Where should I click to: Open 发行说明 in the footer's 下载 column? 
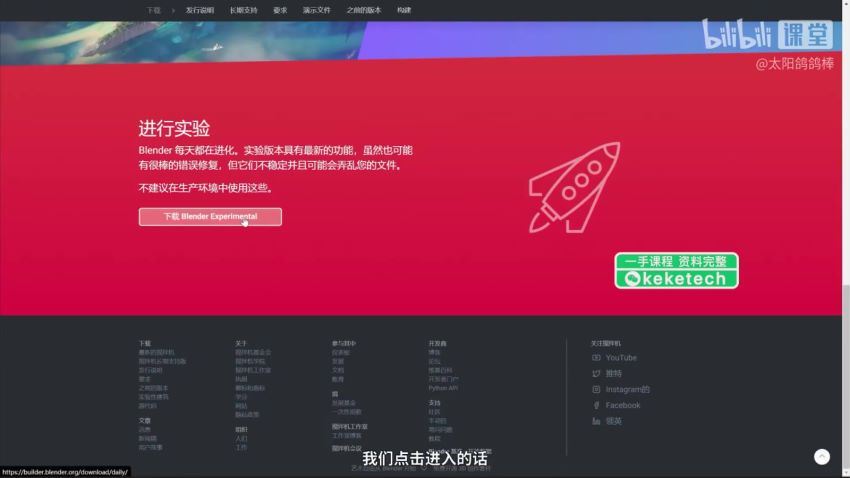coord(150,370)
